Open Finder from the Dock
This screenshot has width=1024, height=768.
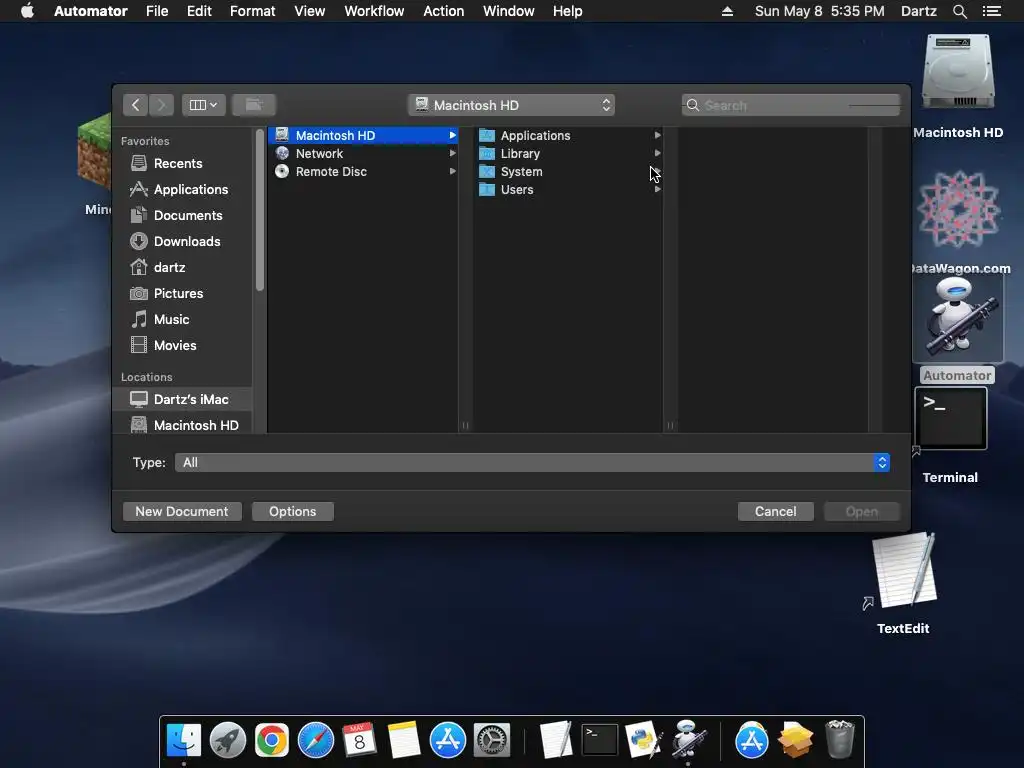(184, 740)
